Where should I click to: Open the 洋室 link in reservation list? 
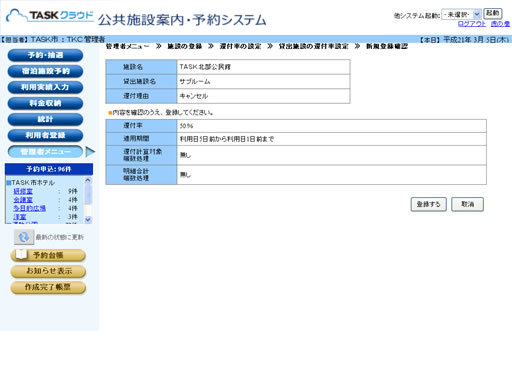click(x=20, y=217)
